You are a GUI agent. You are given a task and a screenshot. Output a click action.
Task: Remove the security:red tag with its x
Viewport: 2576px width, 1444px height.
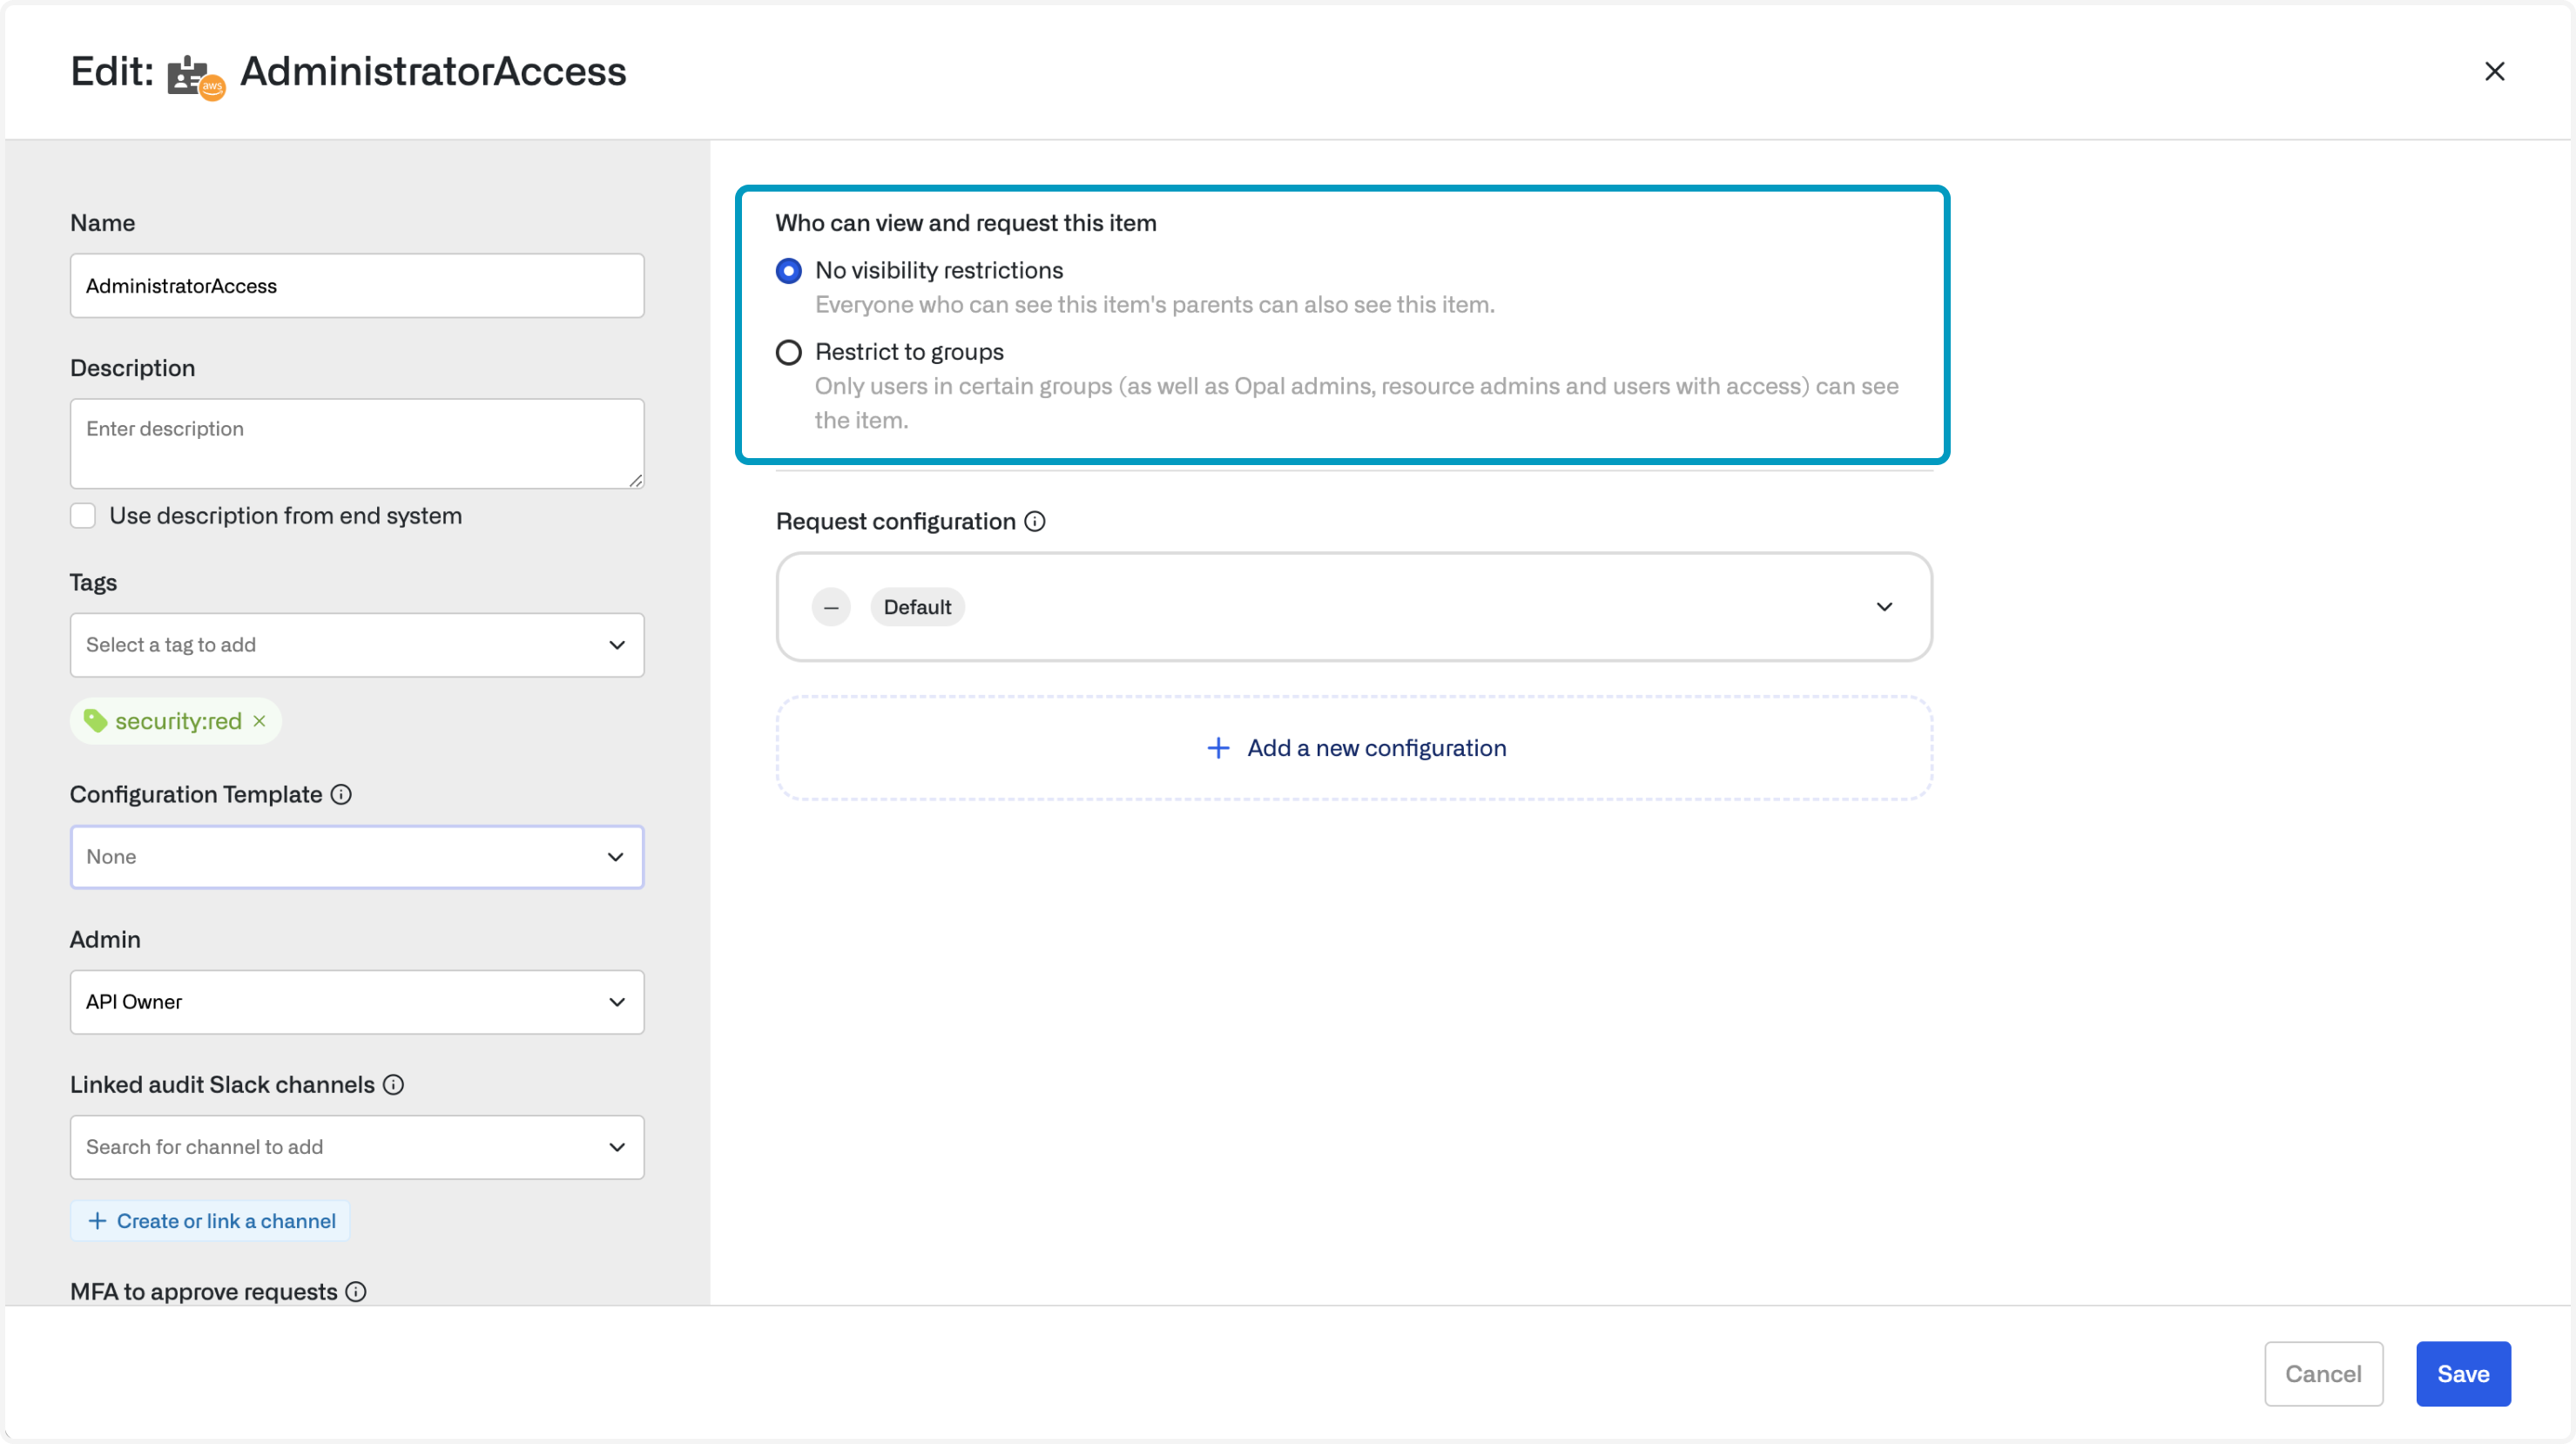point(260,721)
